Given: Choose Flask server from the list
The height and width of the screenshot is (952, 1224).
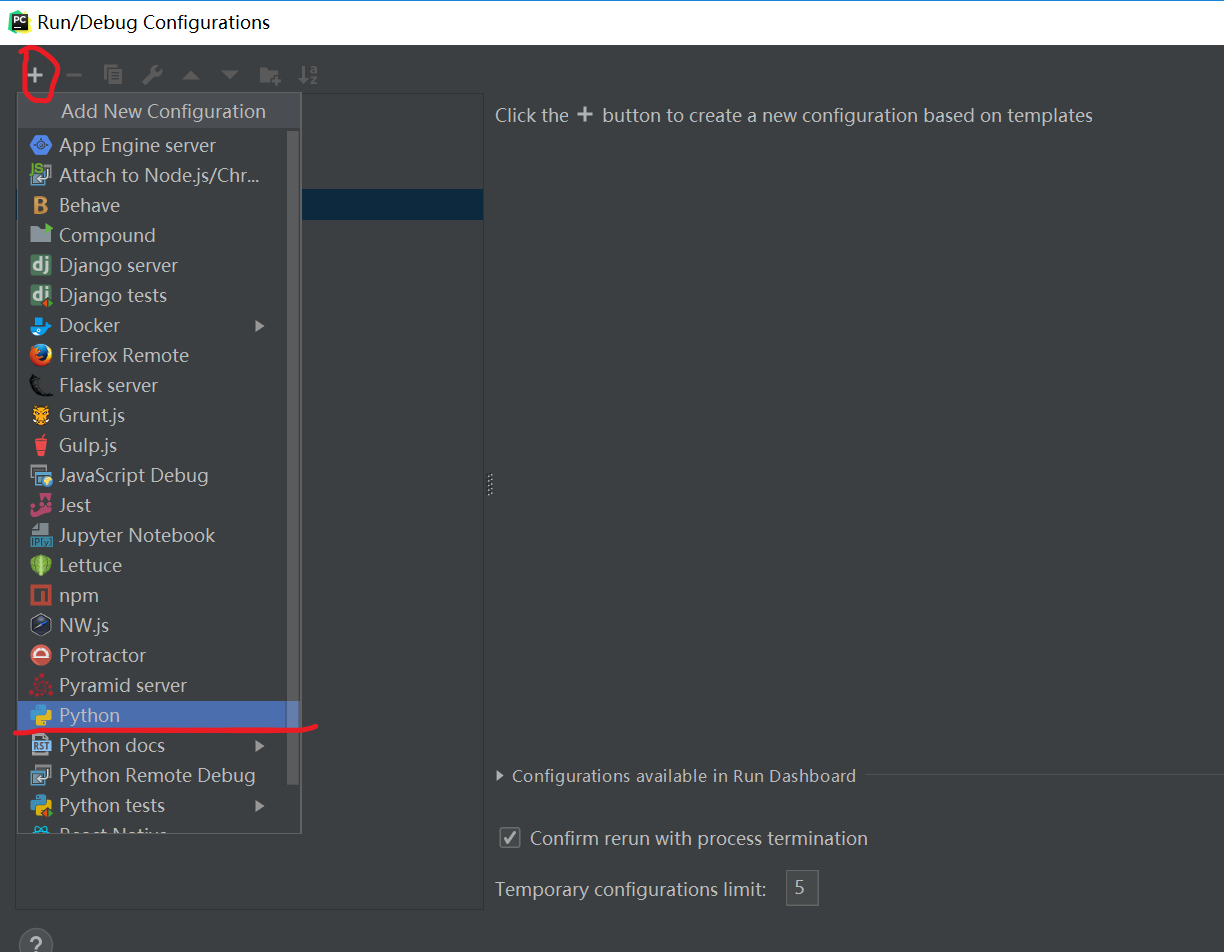Looking at the screenshot, I should click(x=152, y=385).
